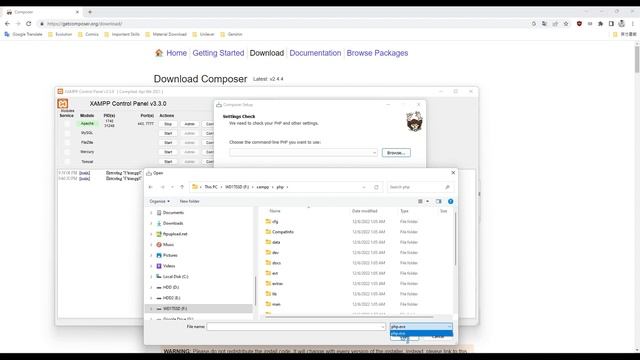Click Browse in Composer Setup
Image resolution: width=640 pixels, height=360 pixels.
pos(396,153)
